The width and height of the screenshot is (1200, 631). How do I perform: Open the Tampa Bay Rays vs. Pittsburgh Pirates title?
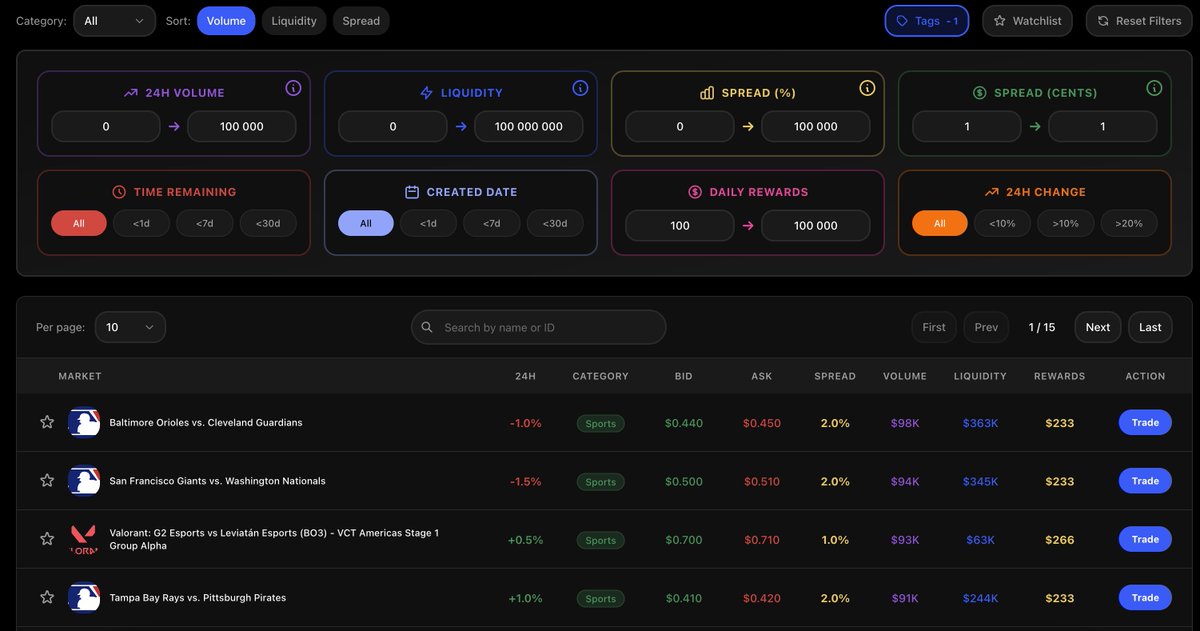click(198, 598)
